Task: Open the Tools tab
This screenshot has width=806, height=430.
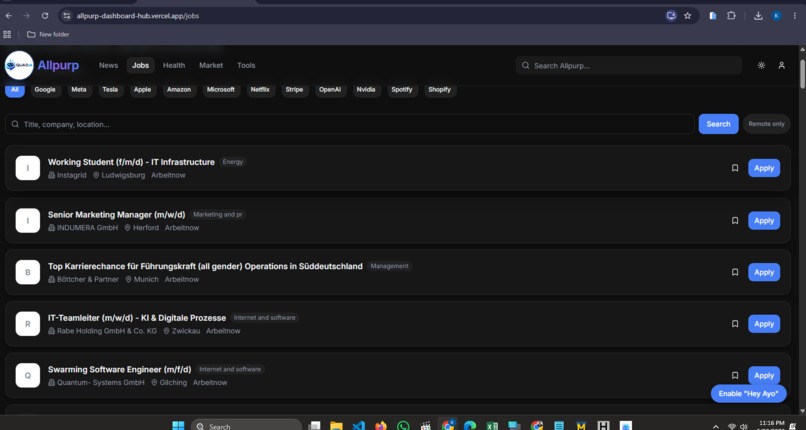Action: pos(246,65)
